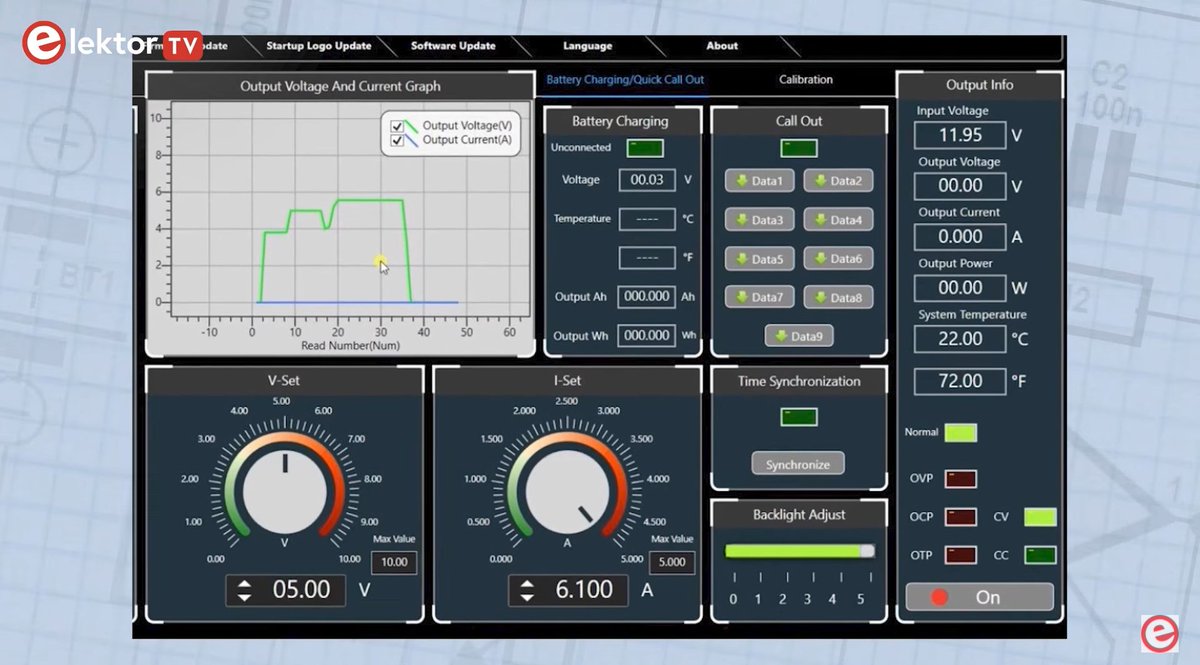Click the Call Out status indicator
The width and height of the screenshot is (1200, 665).
click(x=799, y=148)
